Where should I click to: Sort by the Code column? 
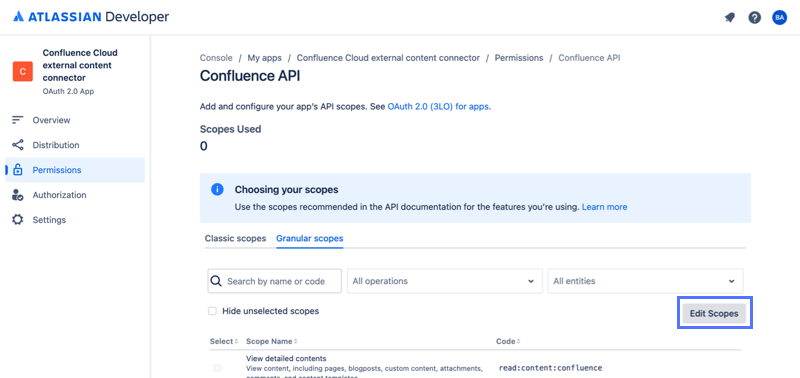click(508, 341)
